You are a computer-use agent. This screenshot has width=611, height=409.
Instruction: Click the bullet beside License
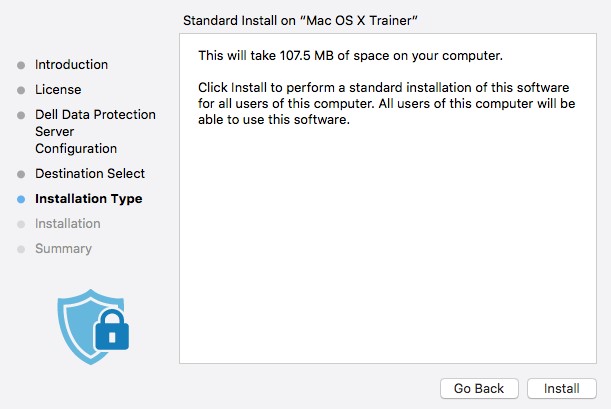[21, 90]
